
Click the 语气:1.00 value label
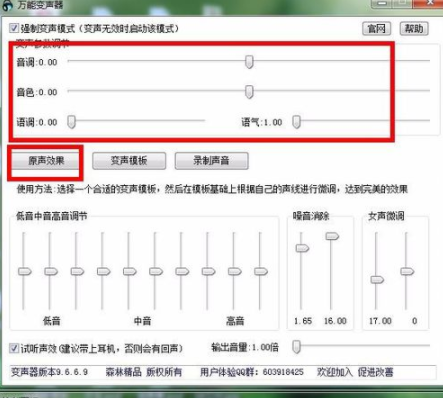(x=262, y=122)
